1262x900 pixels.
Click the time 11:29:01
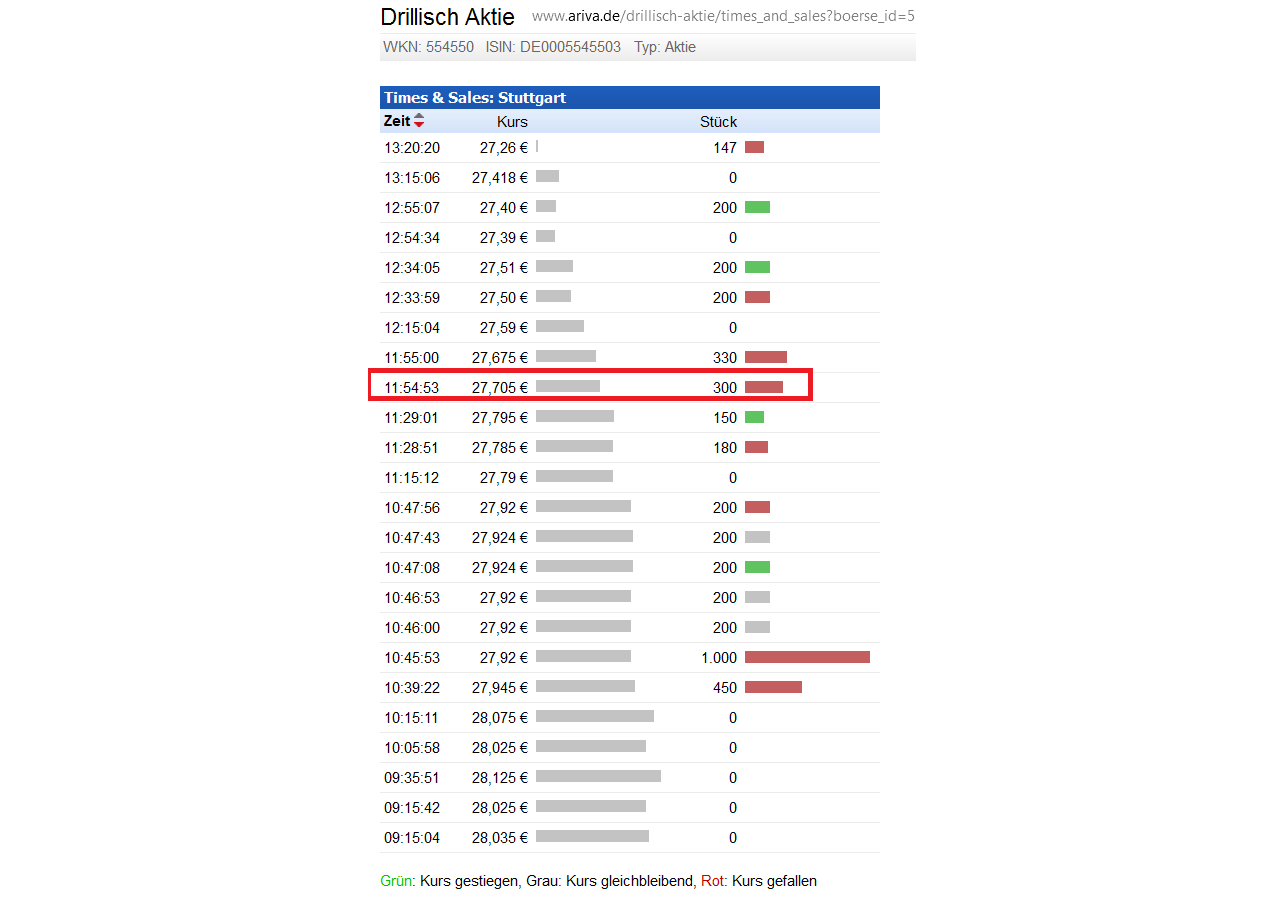click(412, 418)
